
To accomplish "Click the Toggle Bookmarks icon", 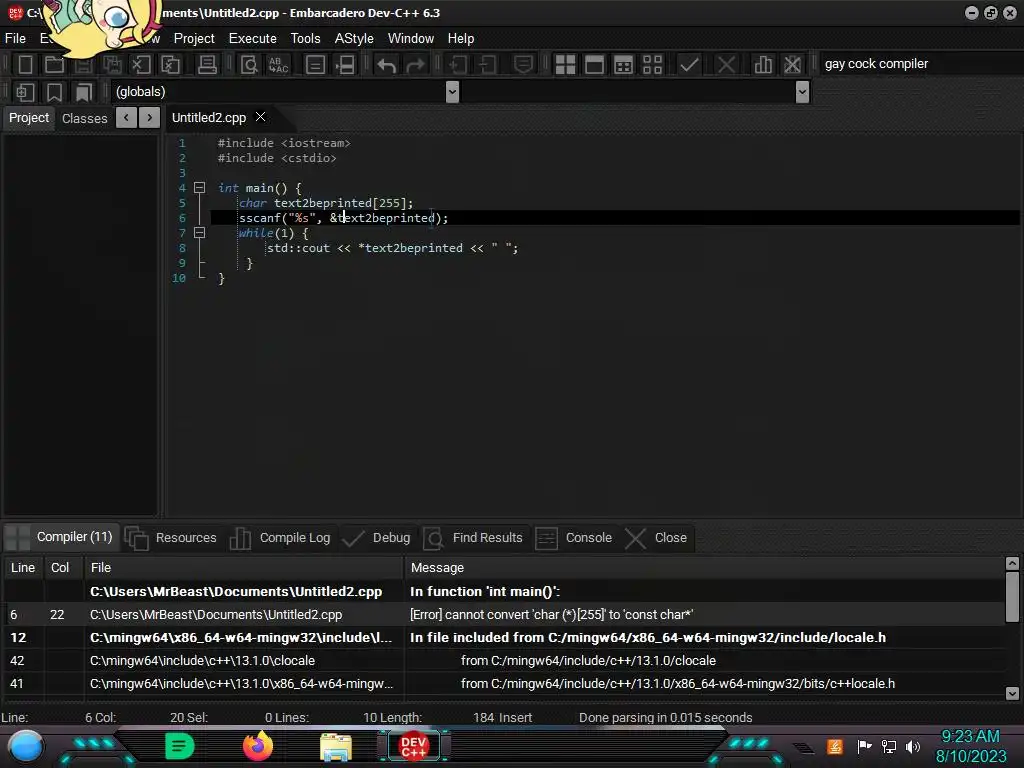I will 54,92.
